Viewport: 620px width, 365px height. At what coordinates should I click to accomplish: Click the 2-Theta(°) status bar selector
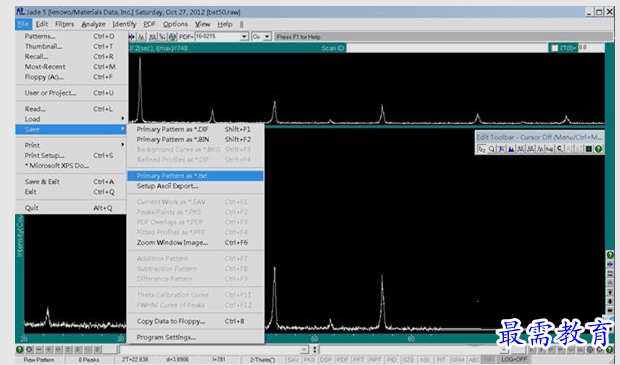(x=262, y=359)
